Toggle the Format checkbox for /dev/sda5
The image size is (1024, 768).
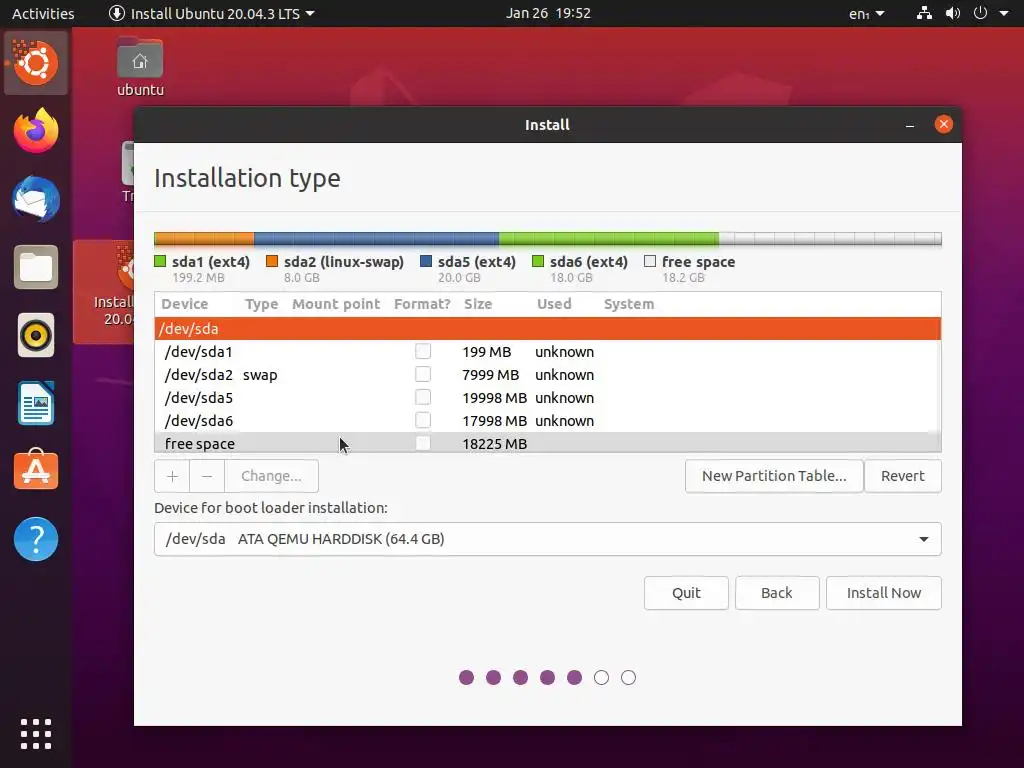click(x=423, y=397)
